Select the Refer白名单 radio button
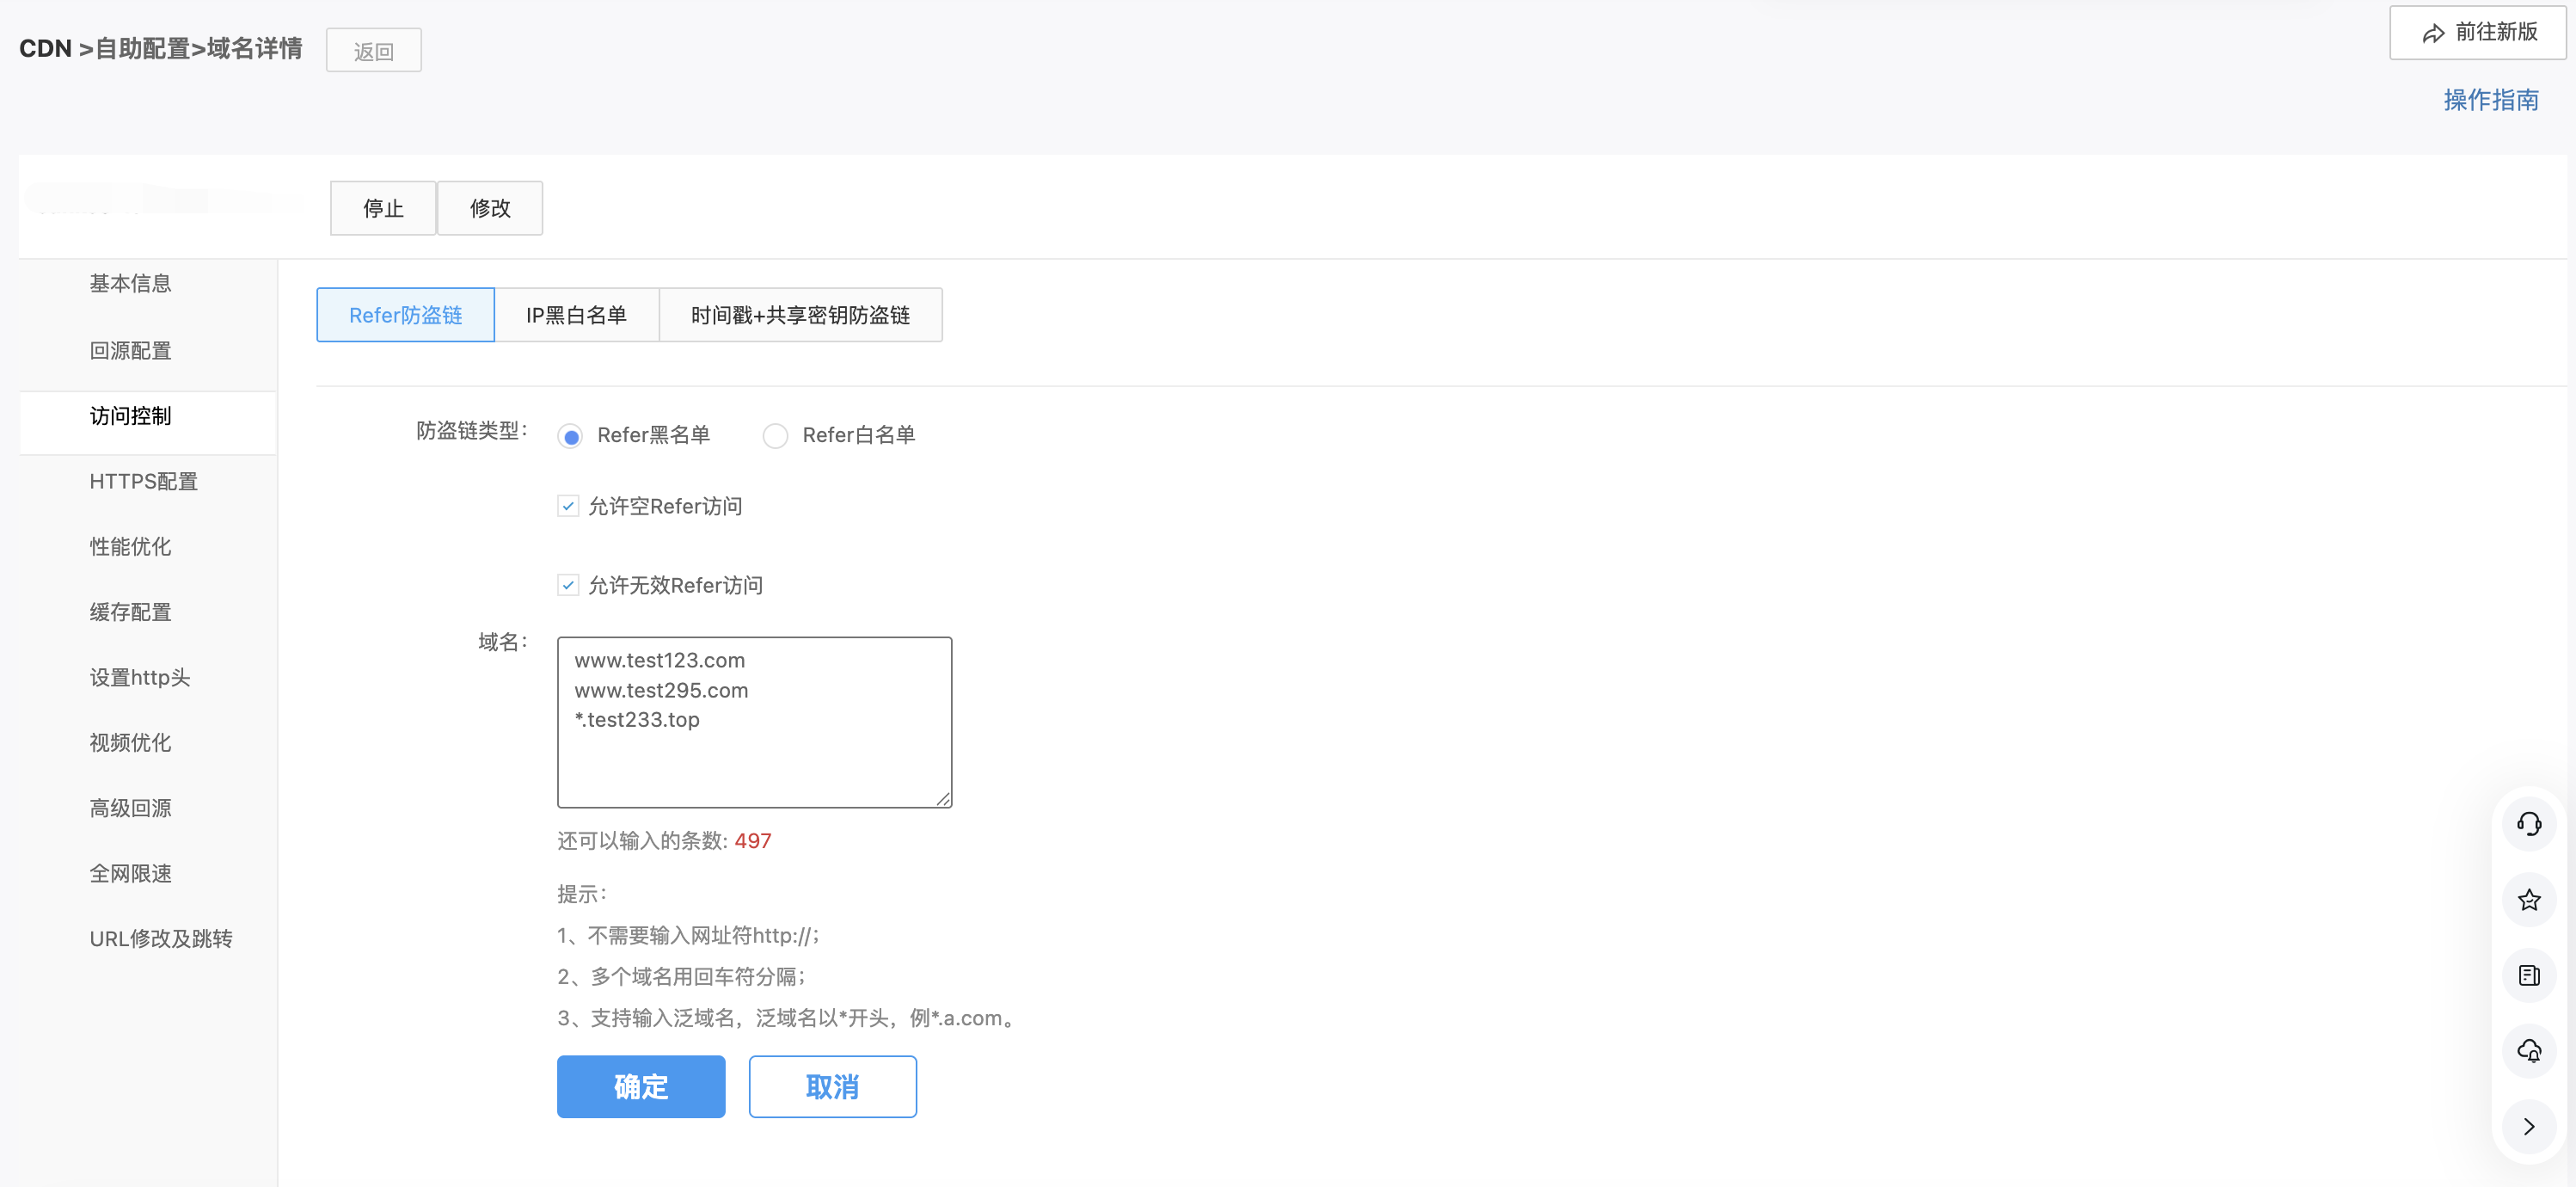Screen dimensions: 2576x1187 775,436
